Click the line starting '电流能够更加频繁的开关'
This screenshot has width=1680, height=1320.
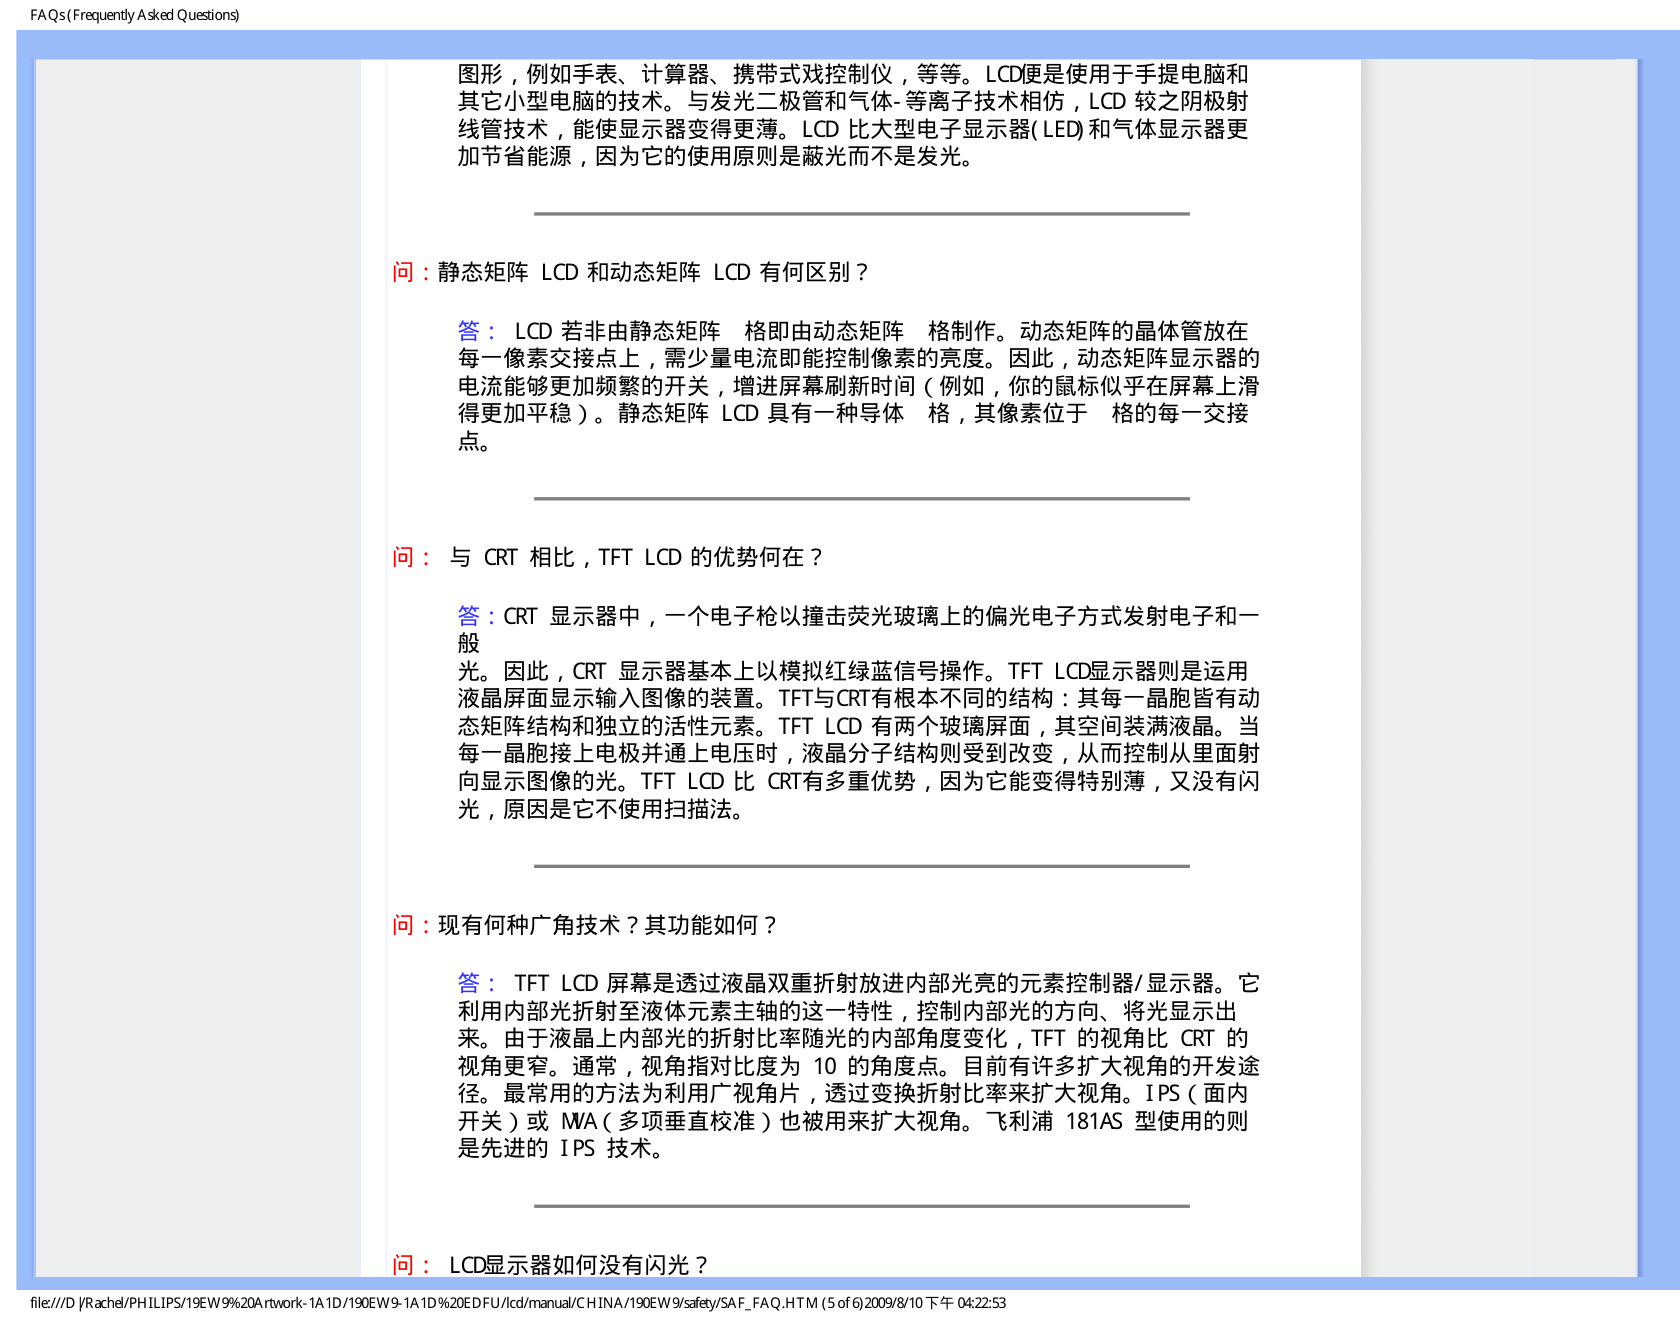[x=859, y=386]
